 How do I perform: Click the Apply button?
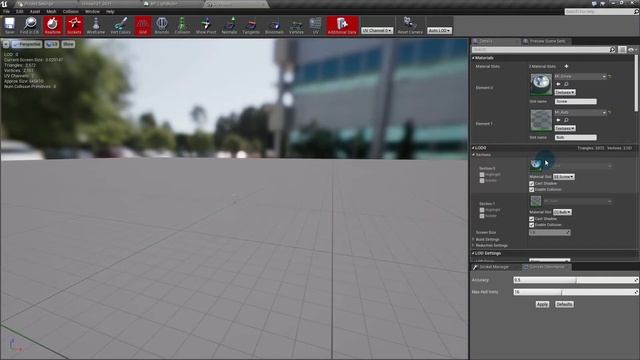click(x=542, y=304)
